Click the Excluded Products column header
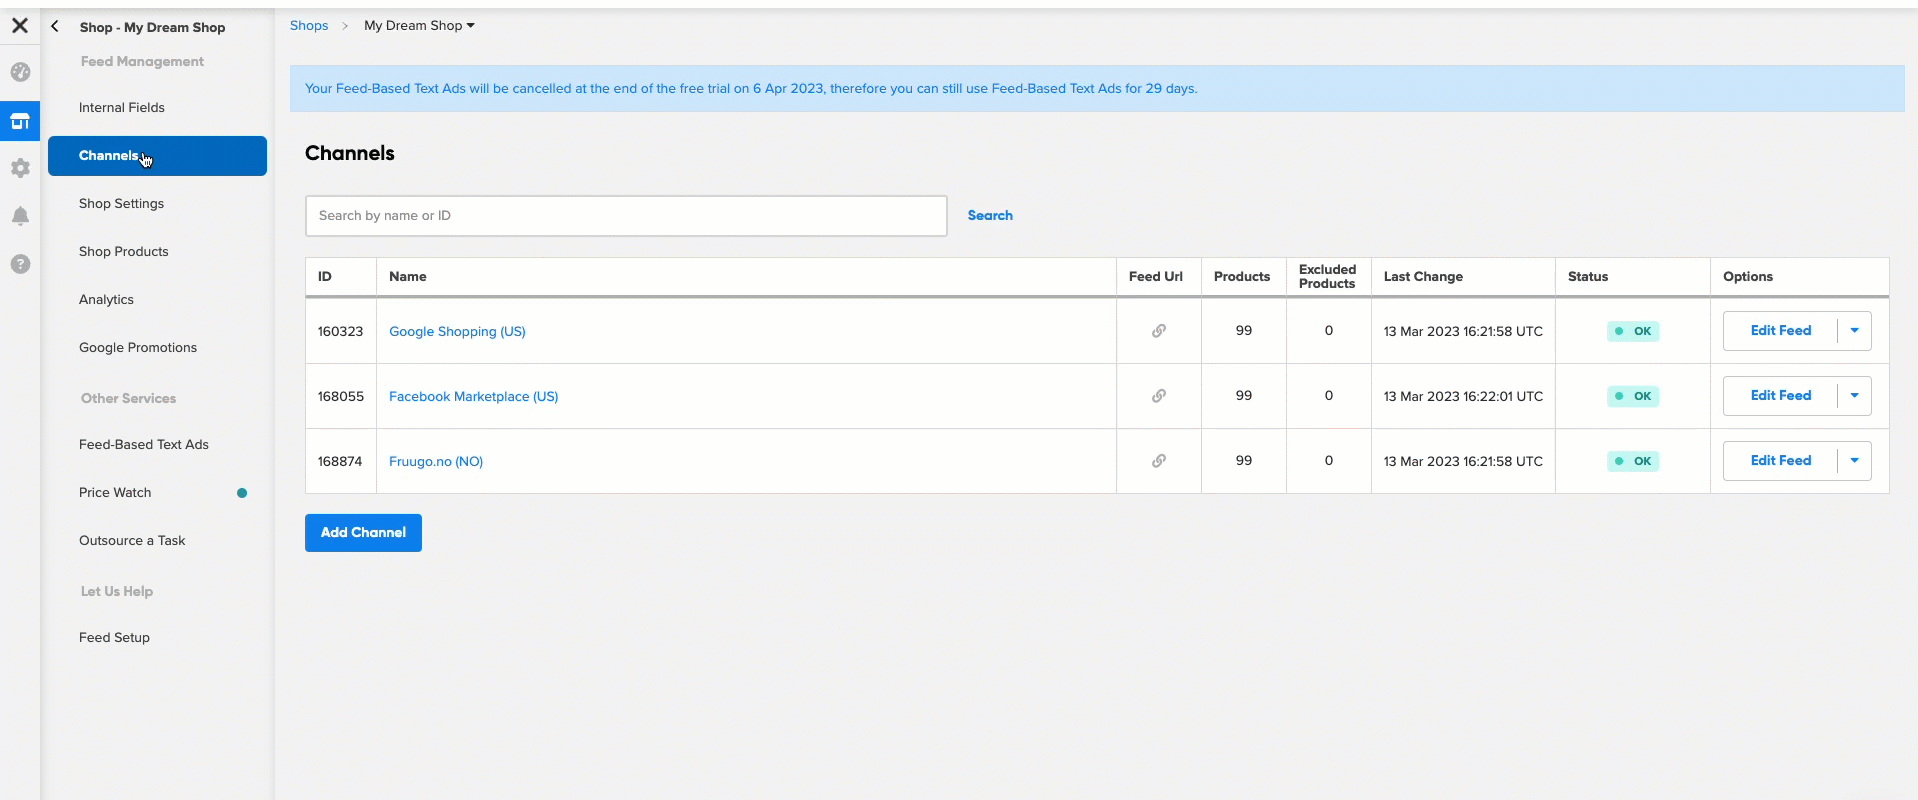 [x=1327, y=277]
